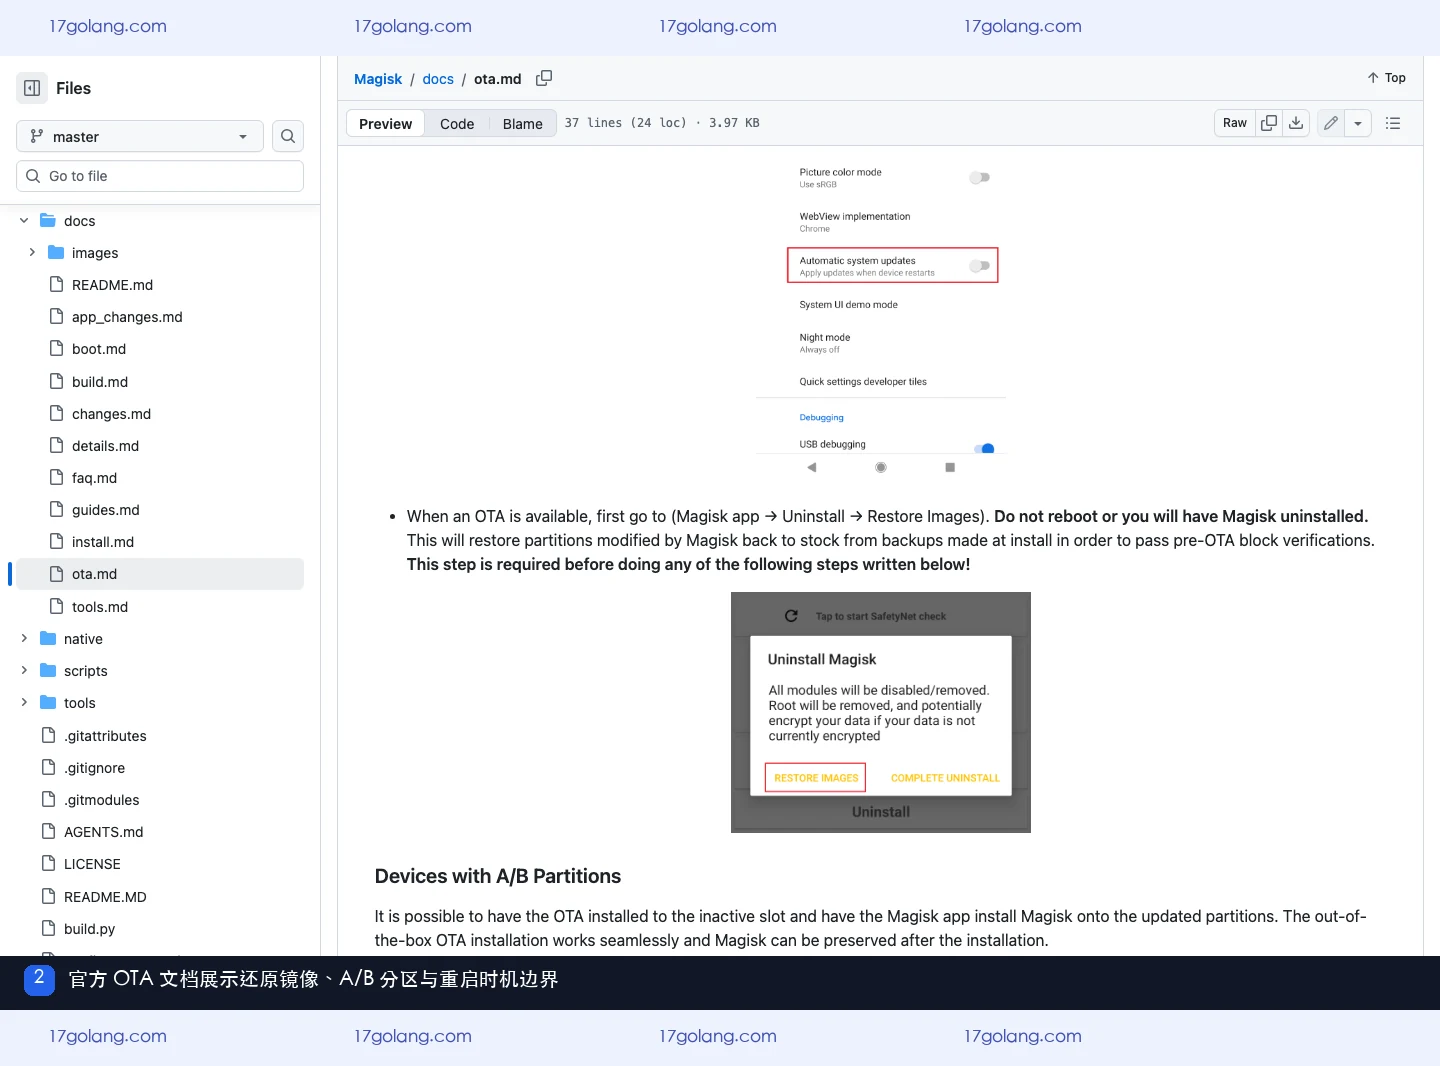Focus the Go to file search field

click(x=160, y=176)
